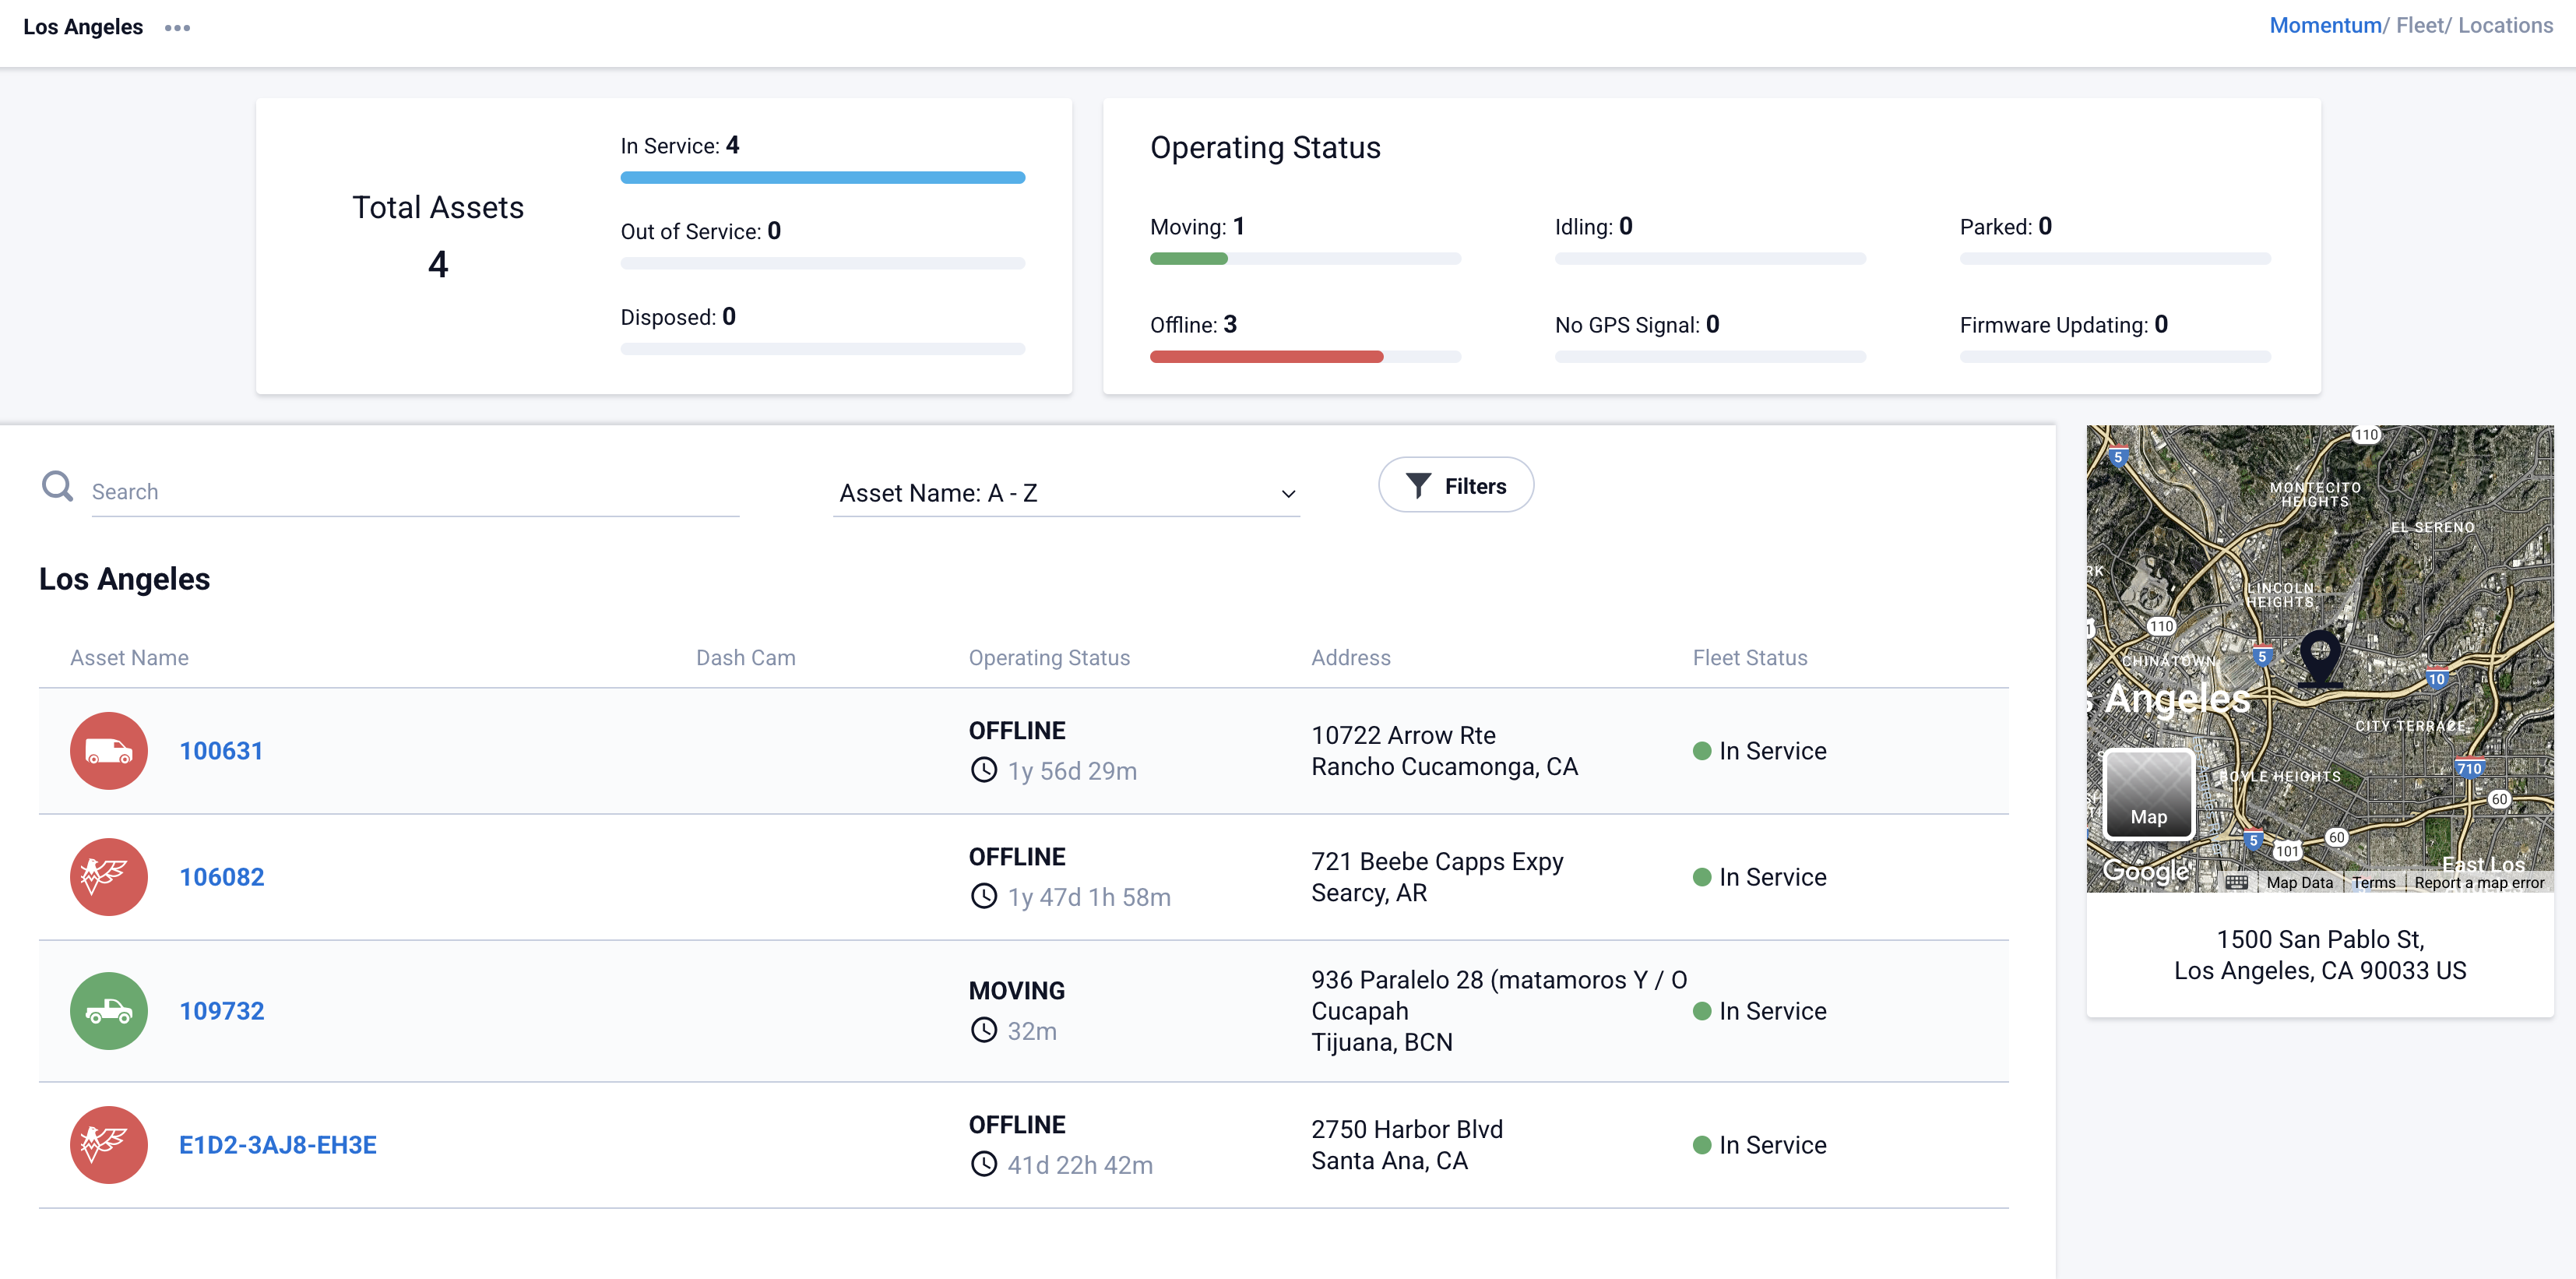Screen dimensions: 2576x1279
Task: Click the red Offline progress bar
Action: (1266, 357)
